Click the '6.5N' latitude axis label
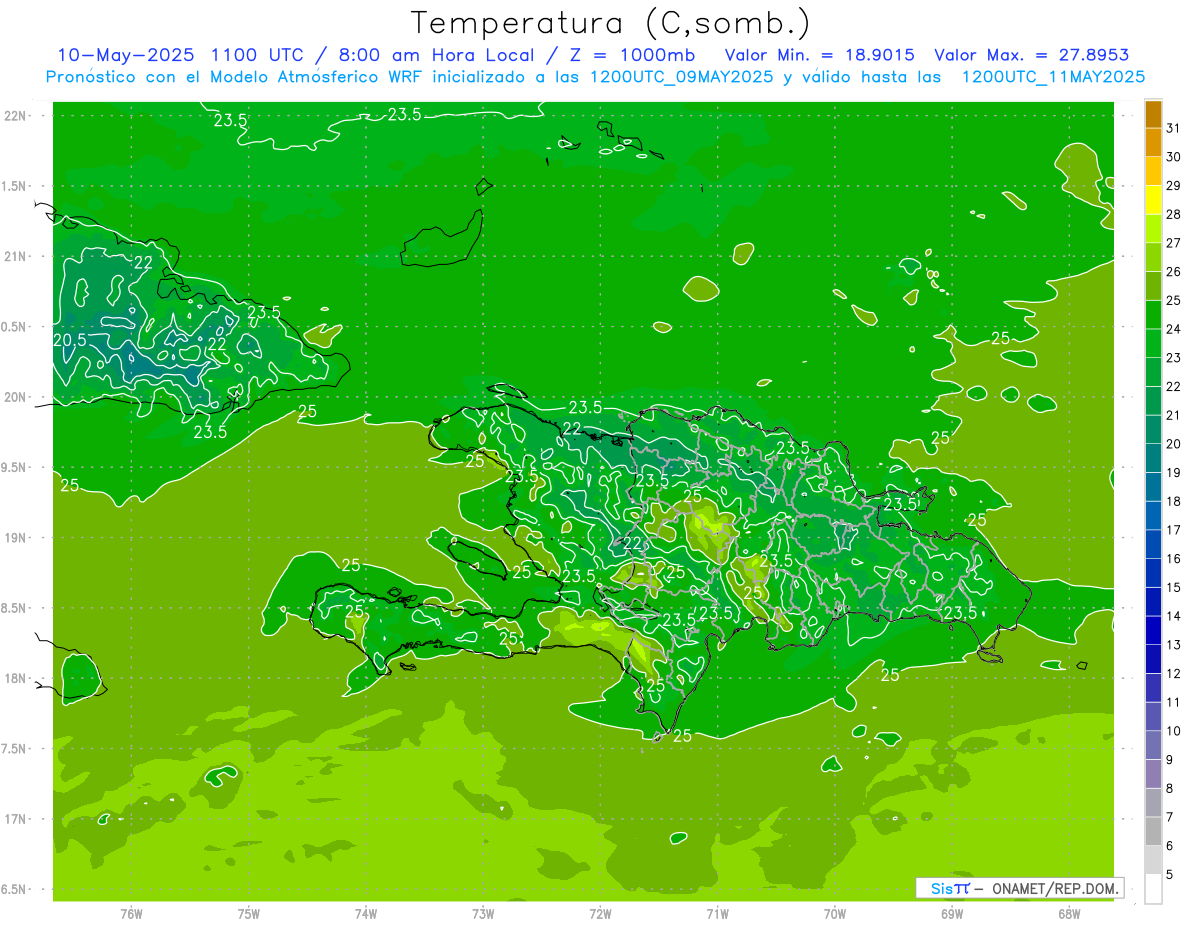The height and width of the screenshot is (927, 1200). (14, 889)
